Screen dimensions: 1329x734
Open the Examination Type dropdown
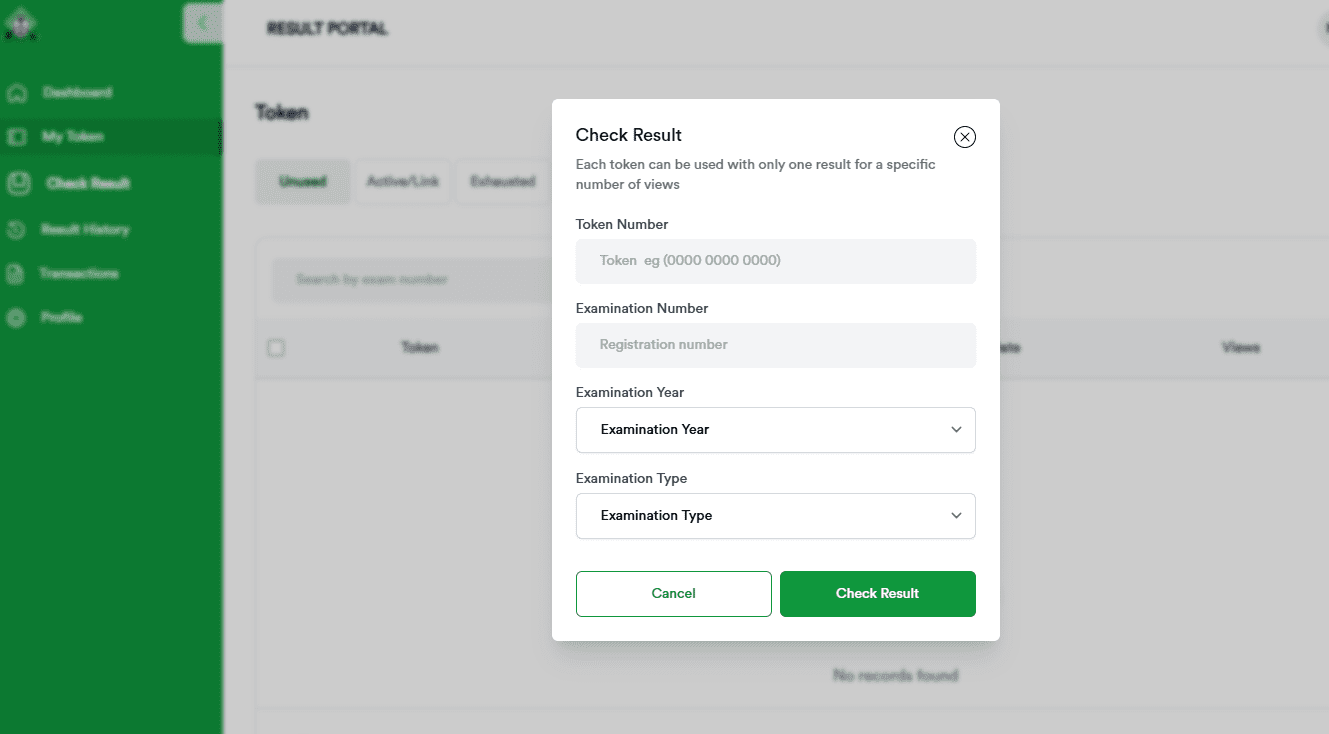[x=775, y=516]
